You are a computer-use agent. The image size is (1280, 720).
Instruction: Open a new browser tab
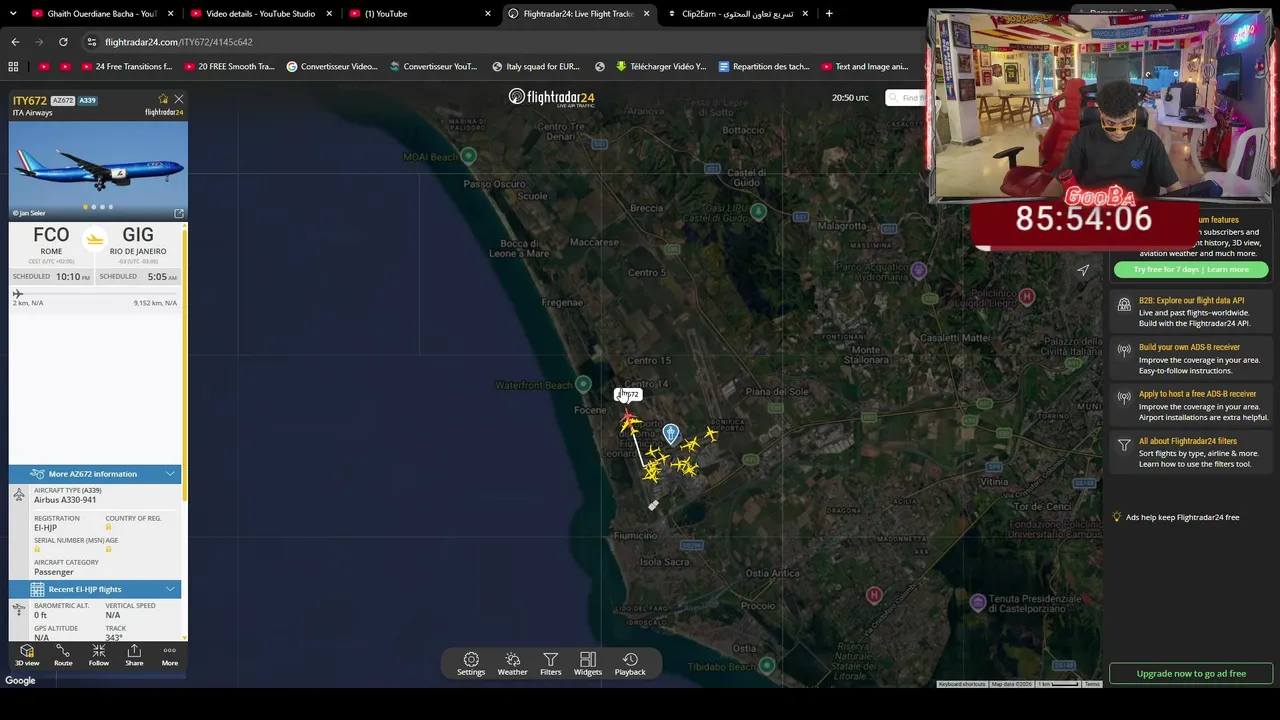tap(829, 14)
